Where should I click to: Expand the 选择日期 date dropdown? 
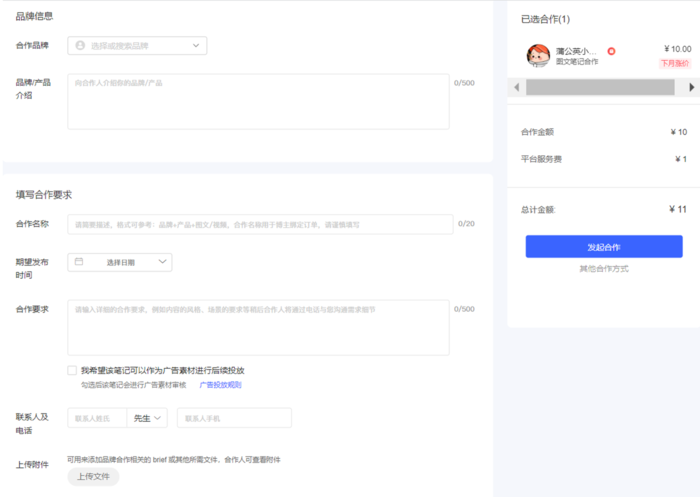click(x=120, y=262)
